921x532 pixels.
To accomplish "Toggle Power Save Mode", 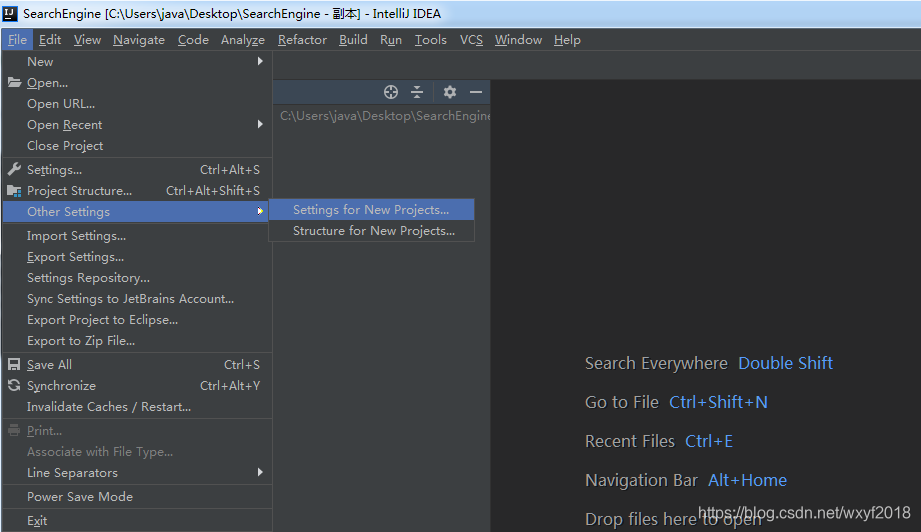I will (x=137, y=497).
